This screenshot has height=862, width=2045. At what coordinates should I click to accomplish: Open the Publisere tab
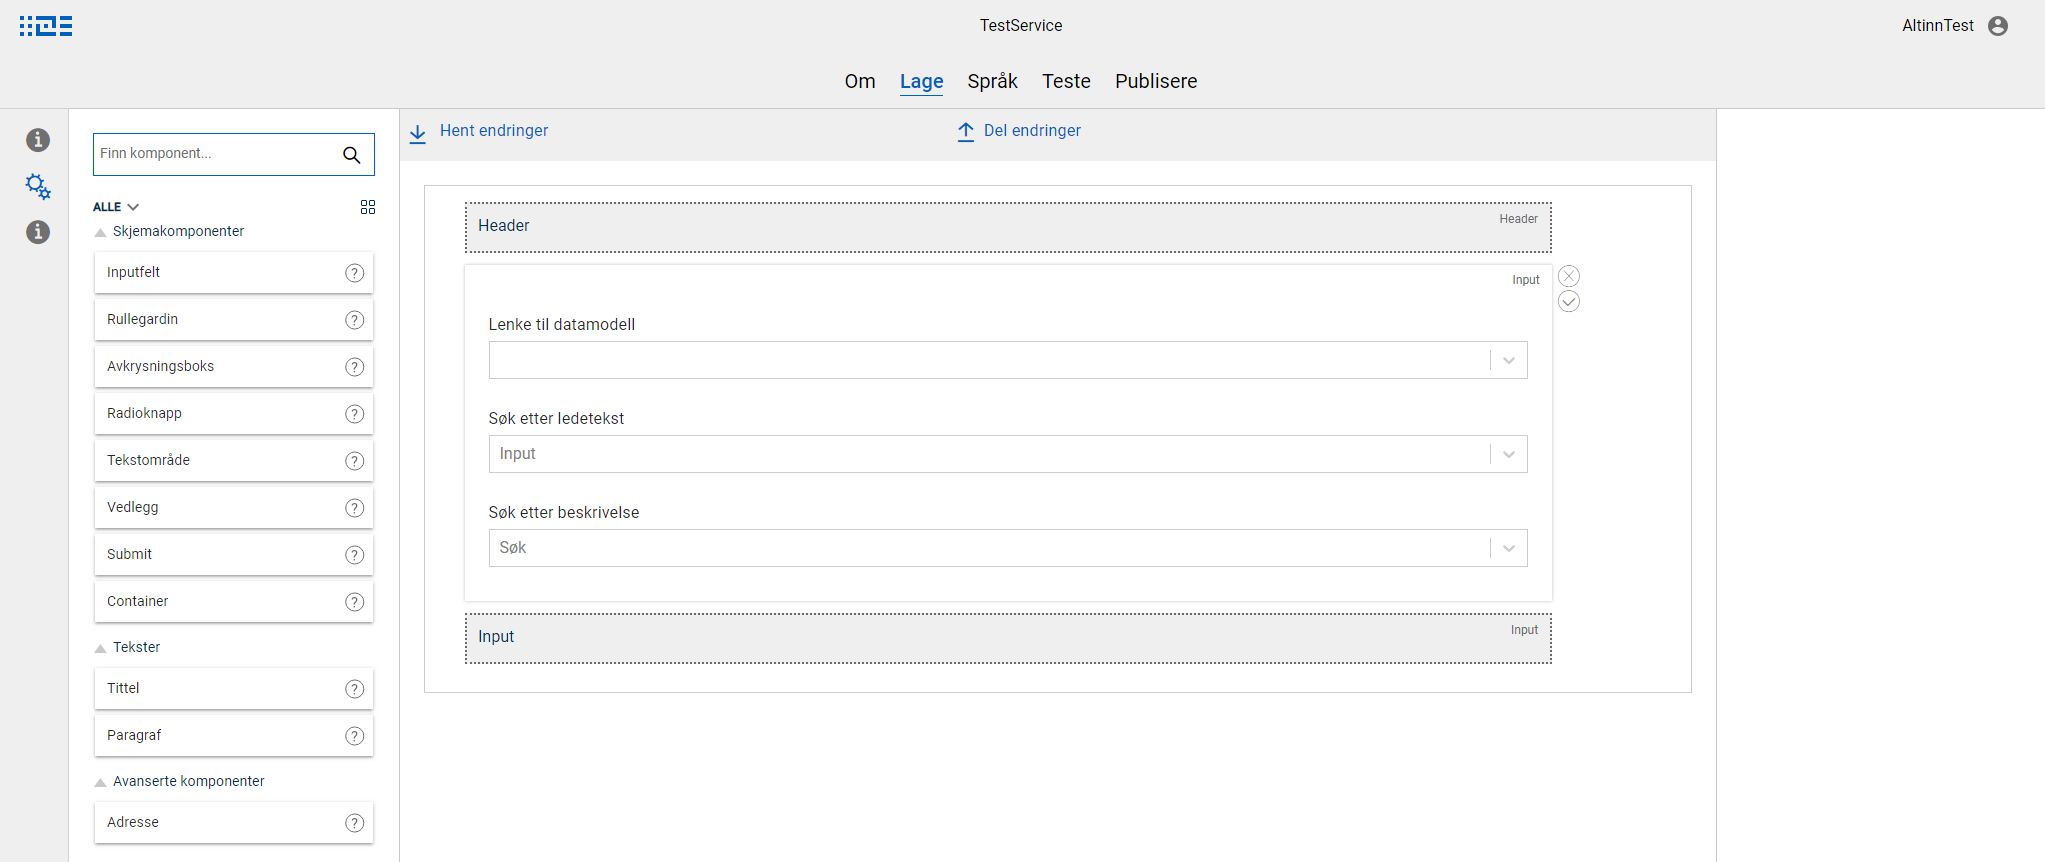pyautogui.click(x=1156, y=81)
